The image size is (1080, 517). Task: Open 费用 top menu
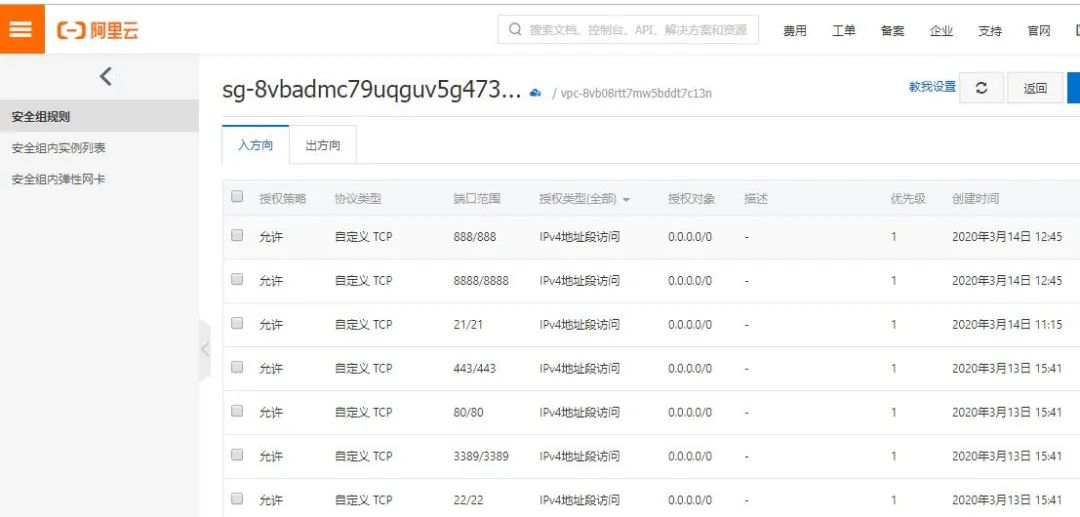point(795,30)
